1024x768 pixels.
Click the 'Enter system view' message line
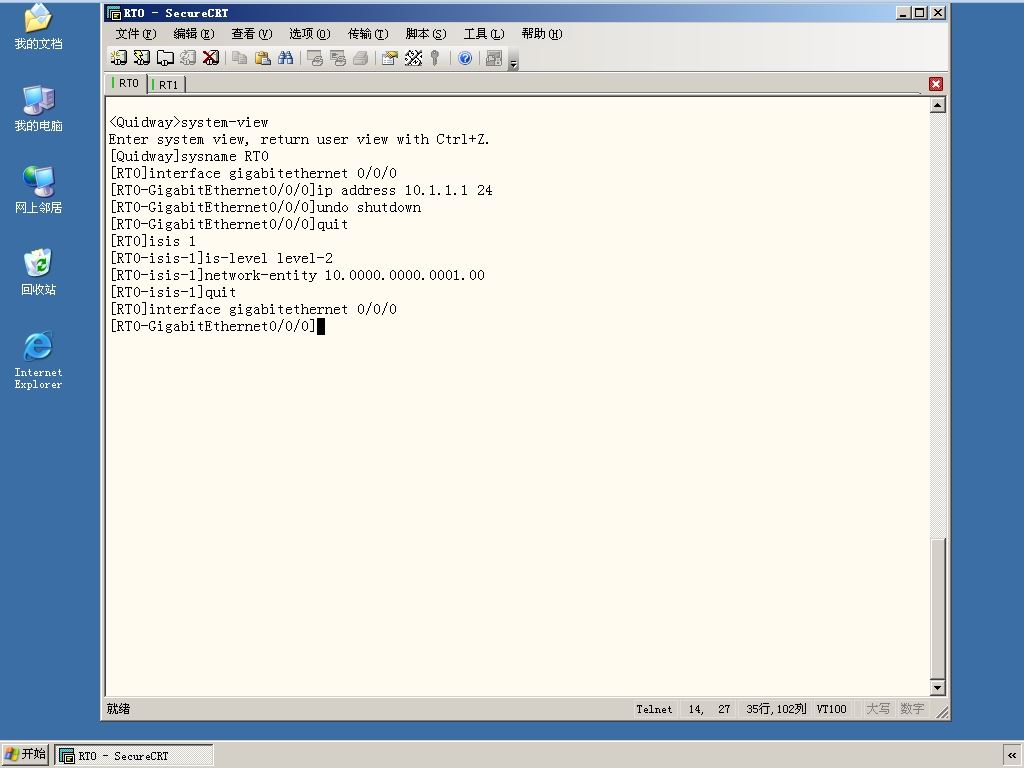tap(299, 140)
